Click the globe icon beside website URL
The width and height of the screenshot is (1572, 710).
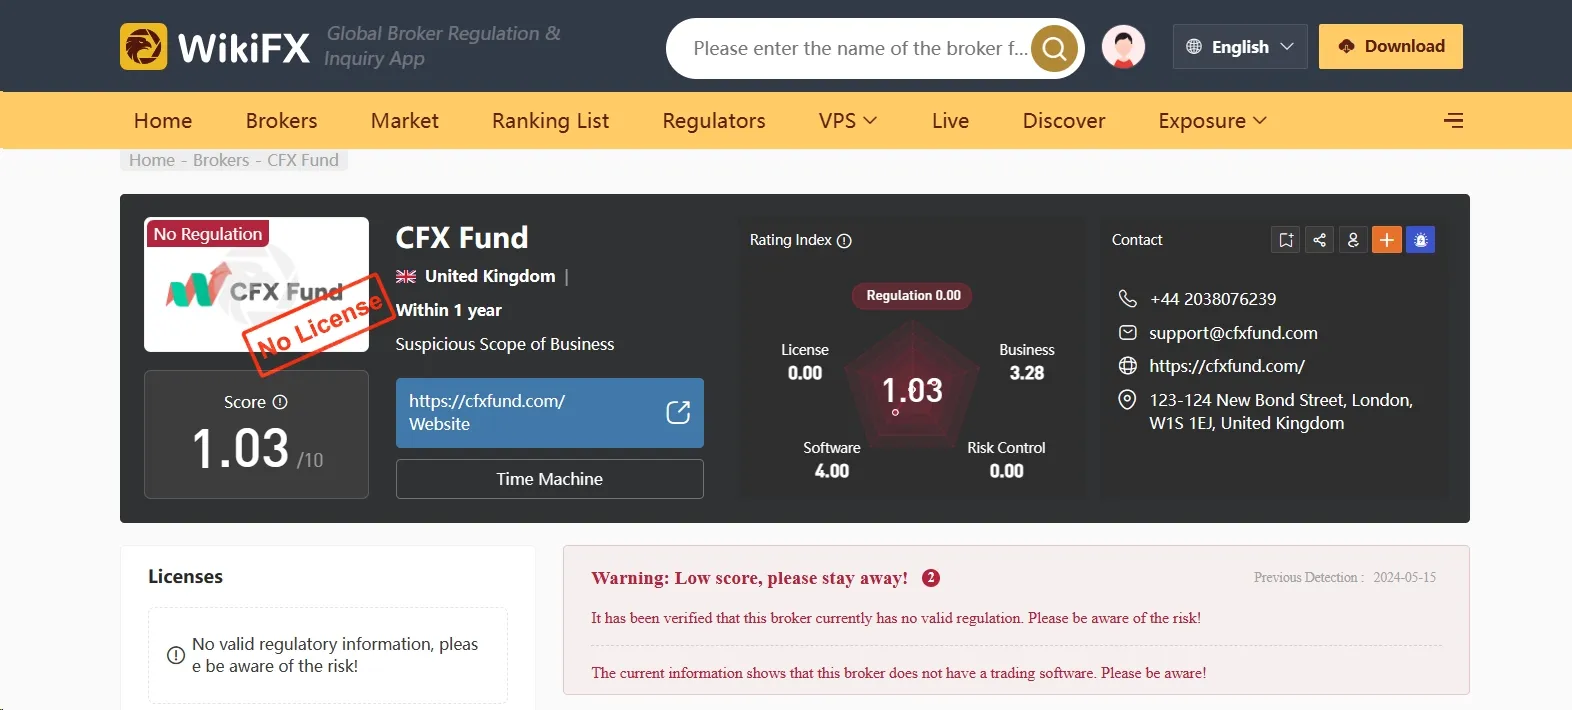1127,366
